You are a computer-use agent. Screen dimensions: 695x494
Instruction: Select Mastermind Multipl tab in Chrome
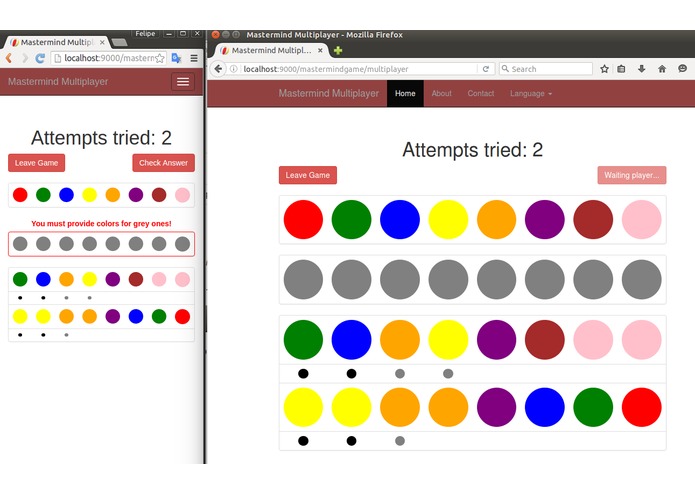[x=56, y=42]
